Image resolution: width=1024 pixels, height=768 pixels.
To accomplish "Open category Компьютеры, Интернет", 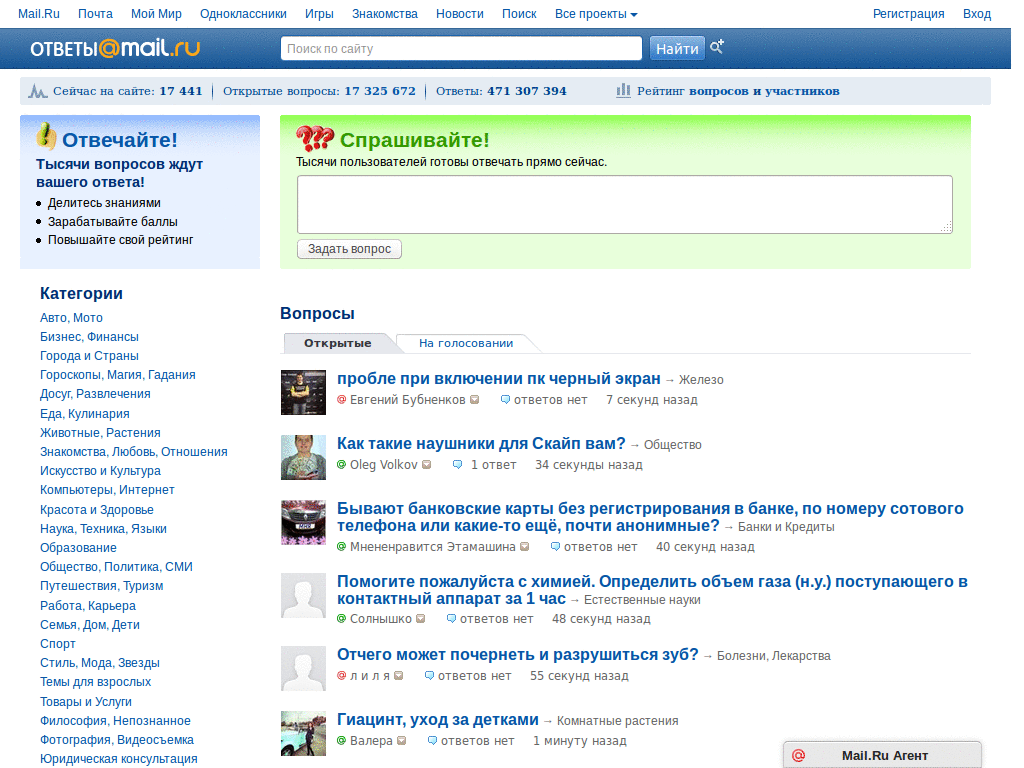I will coord(107,490).
